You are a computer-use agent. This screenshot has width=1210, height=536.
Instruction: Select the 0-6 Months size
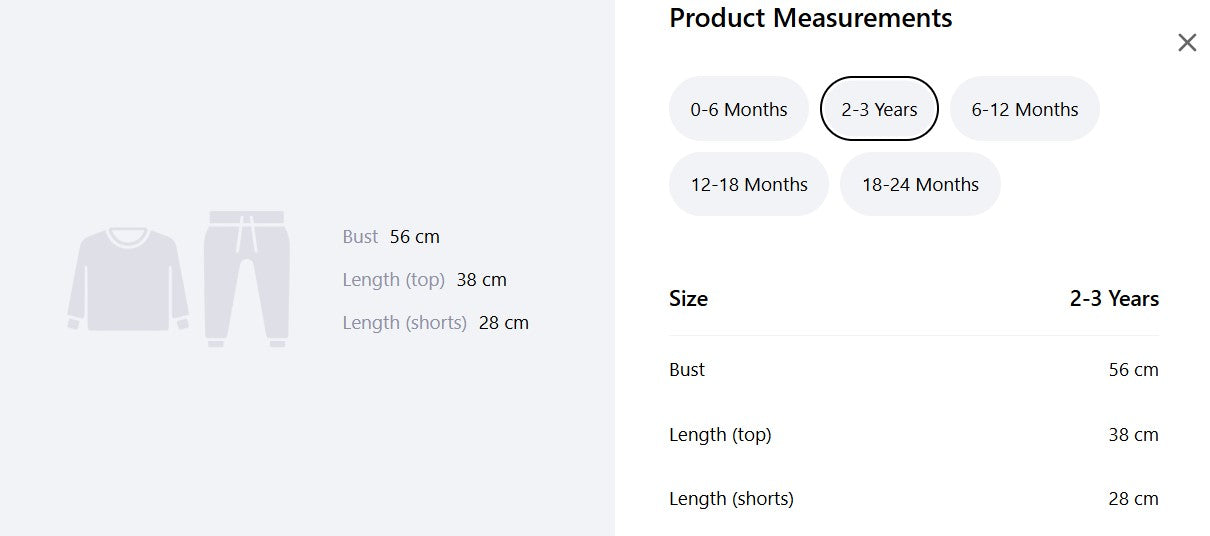point(739,109)
